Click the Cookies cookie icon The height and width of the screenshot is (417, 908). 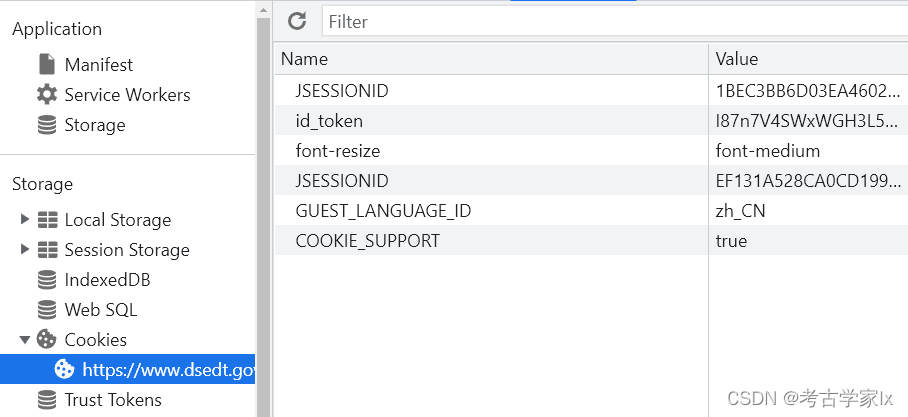point(47,340)
